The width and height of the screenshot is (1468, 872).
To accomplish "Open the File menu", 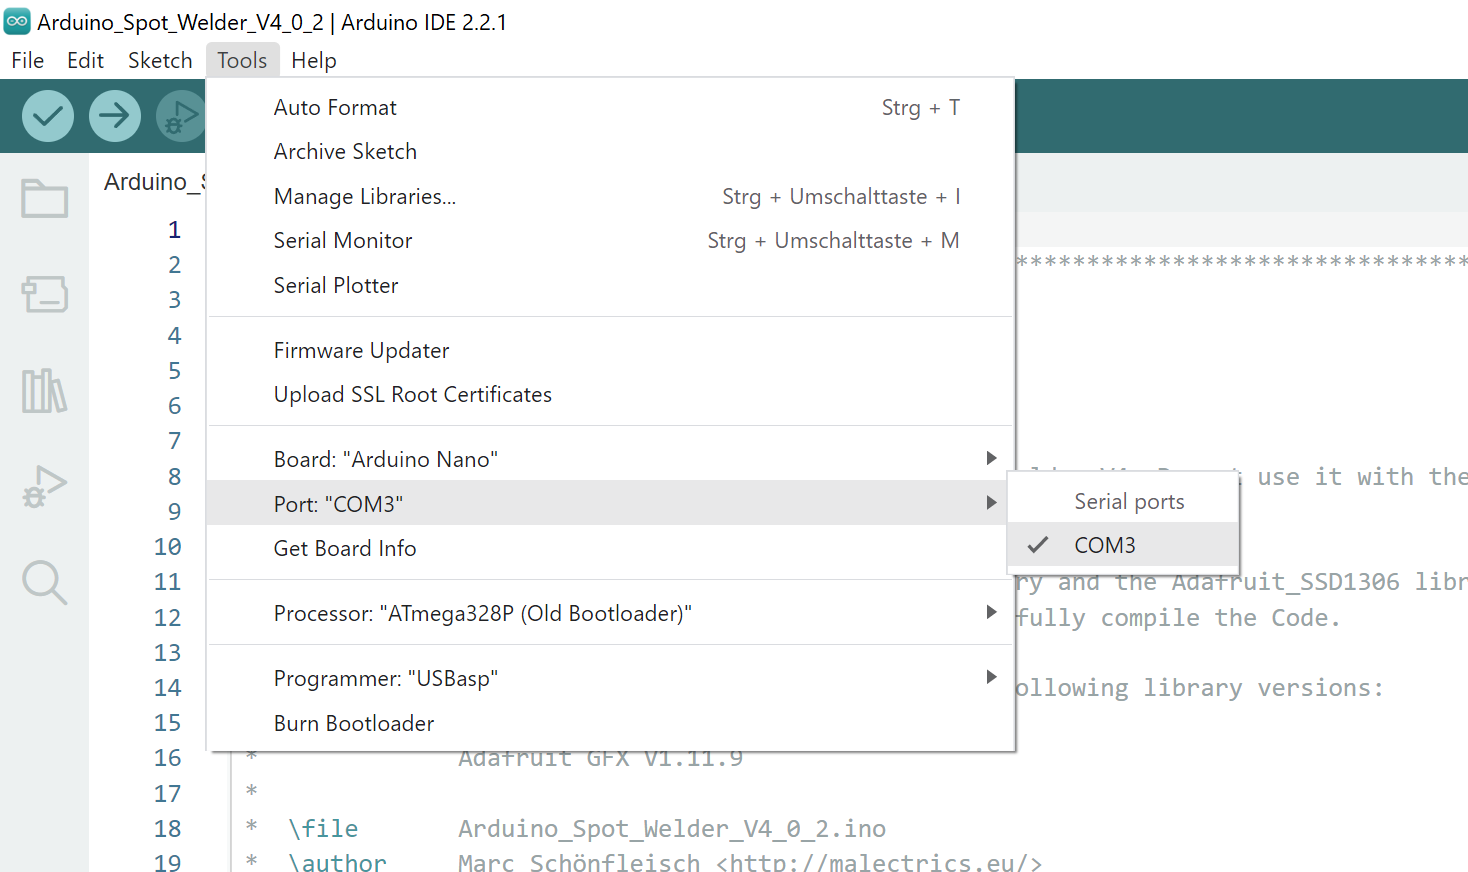I will [x=28, y=60].
